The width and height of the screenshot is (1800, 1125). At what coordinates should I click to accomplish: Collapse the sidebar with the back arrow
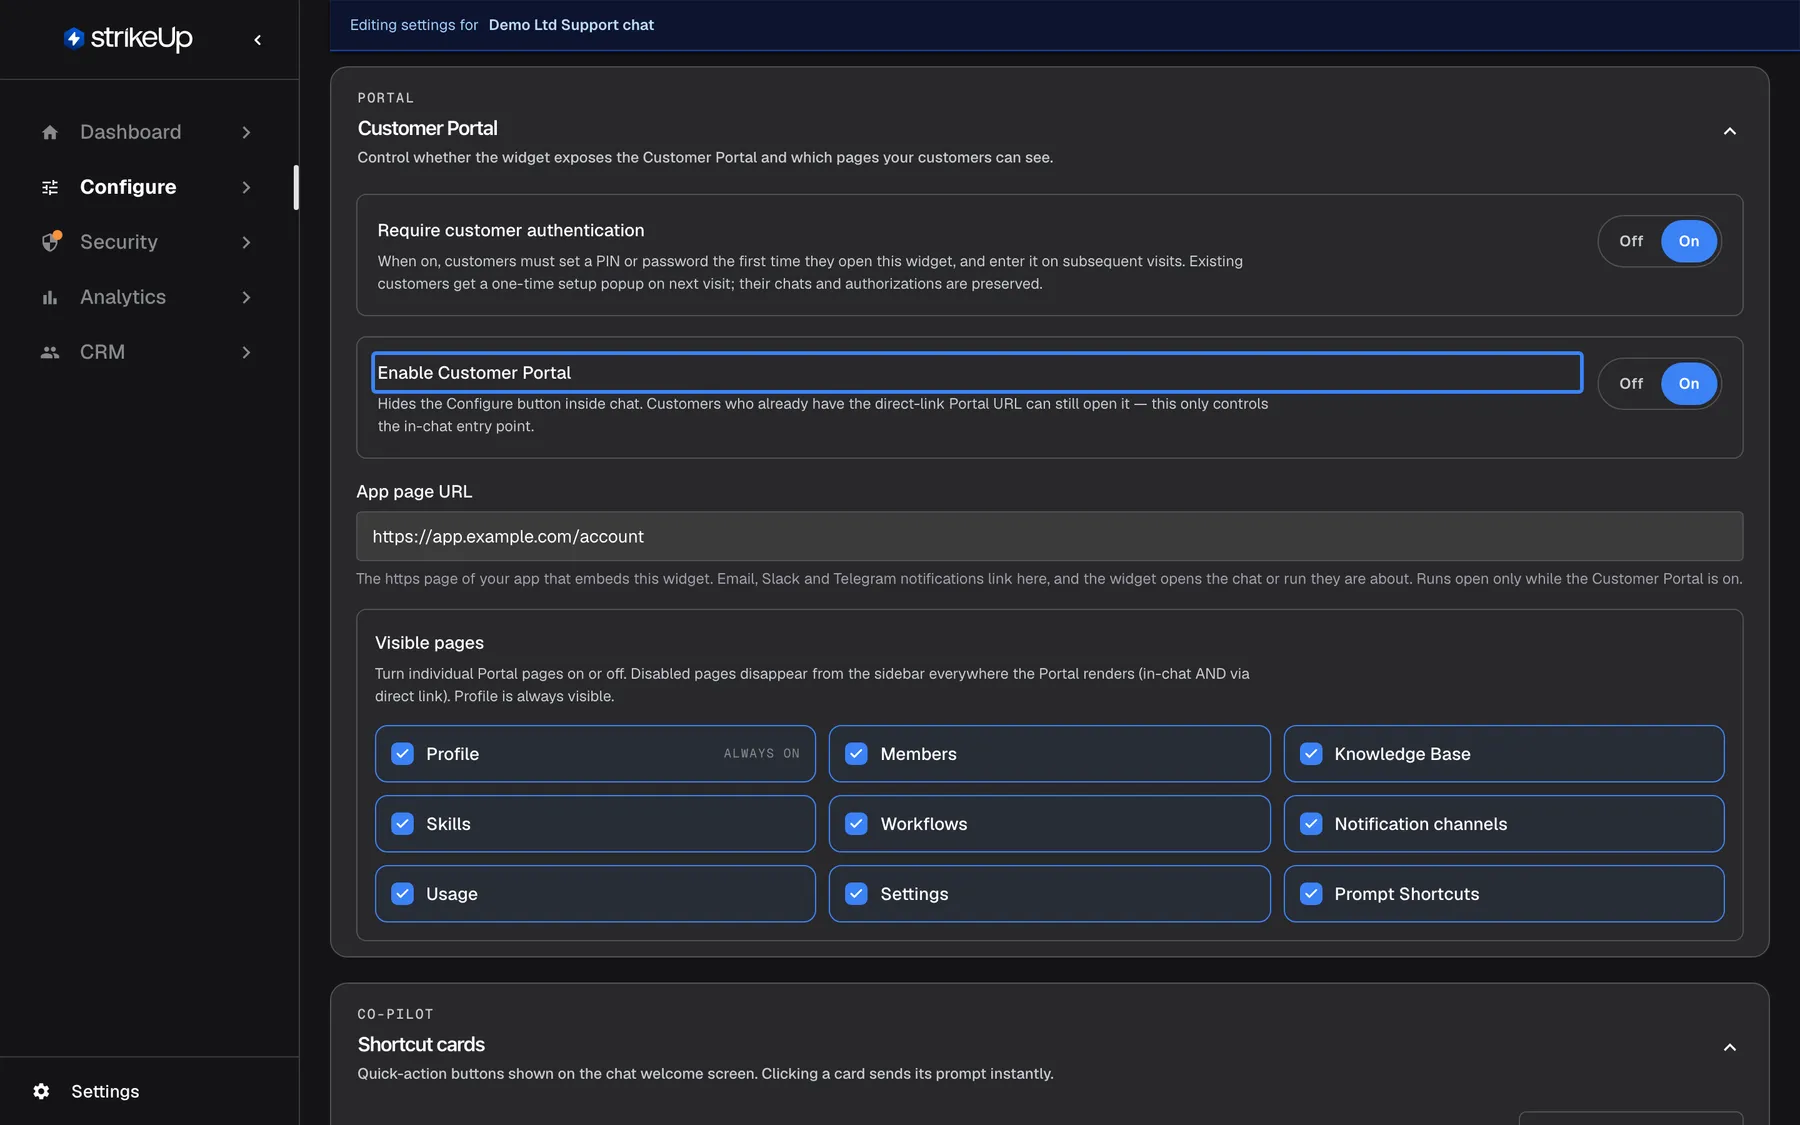pyautogui.click(x=258, y=40)
